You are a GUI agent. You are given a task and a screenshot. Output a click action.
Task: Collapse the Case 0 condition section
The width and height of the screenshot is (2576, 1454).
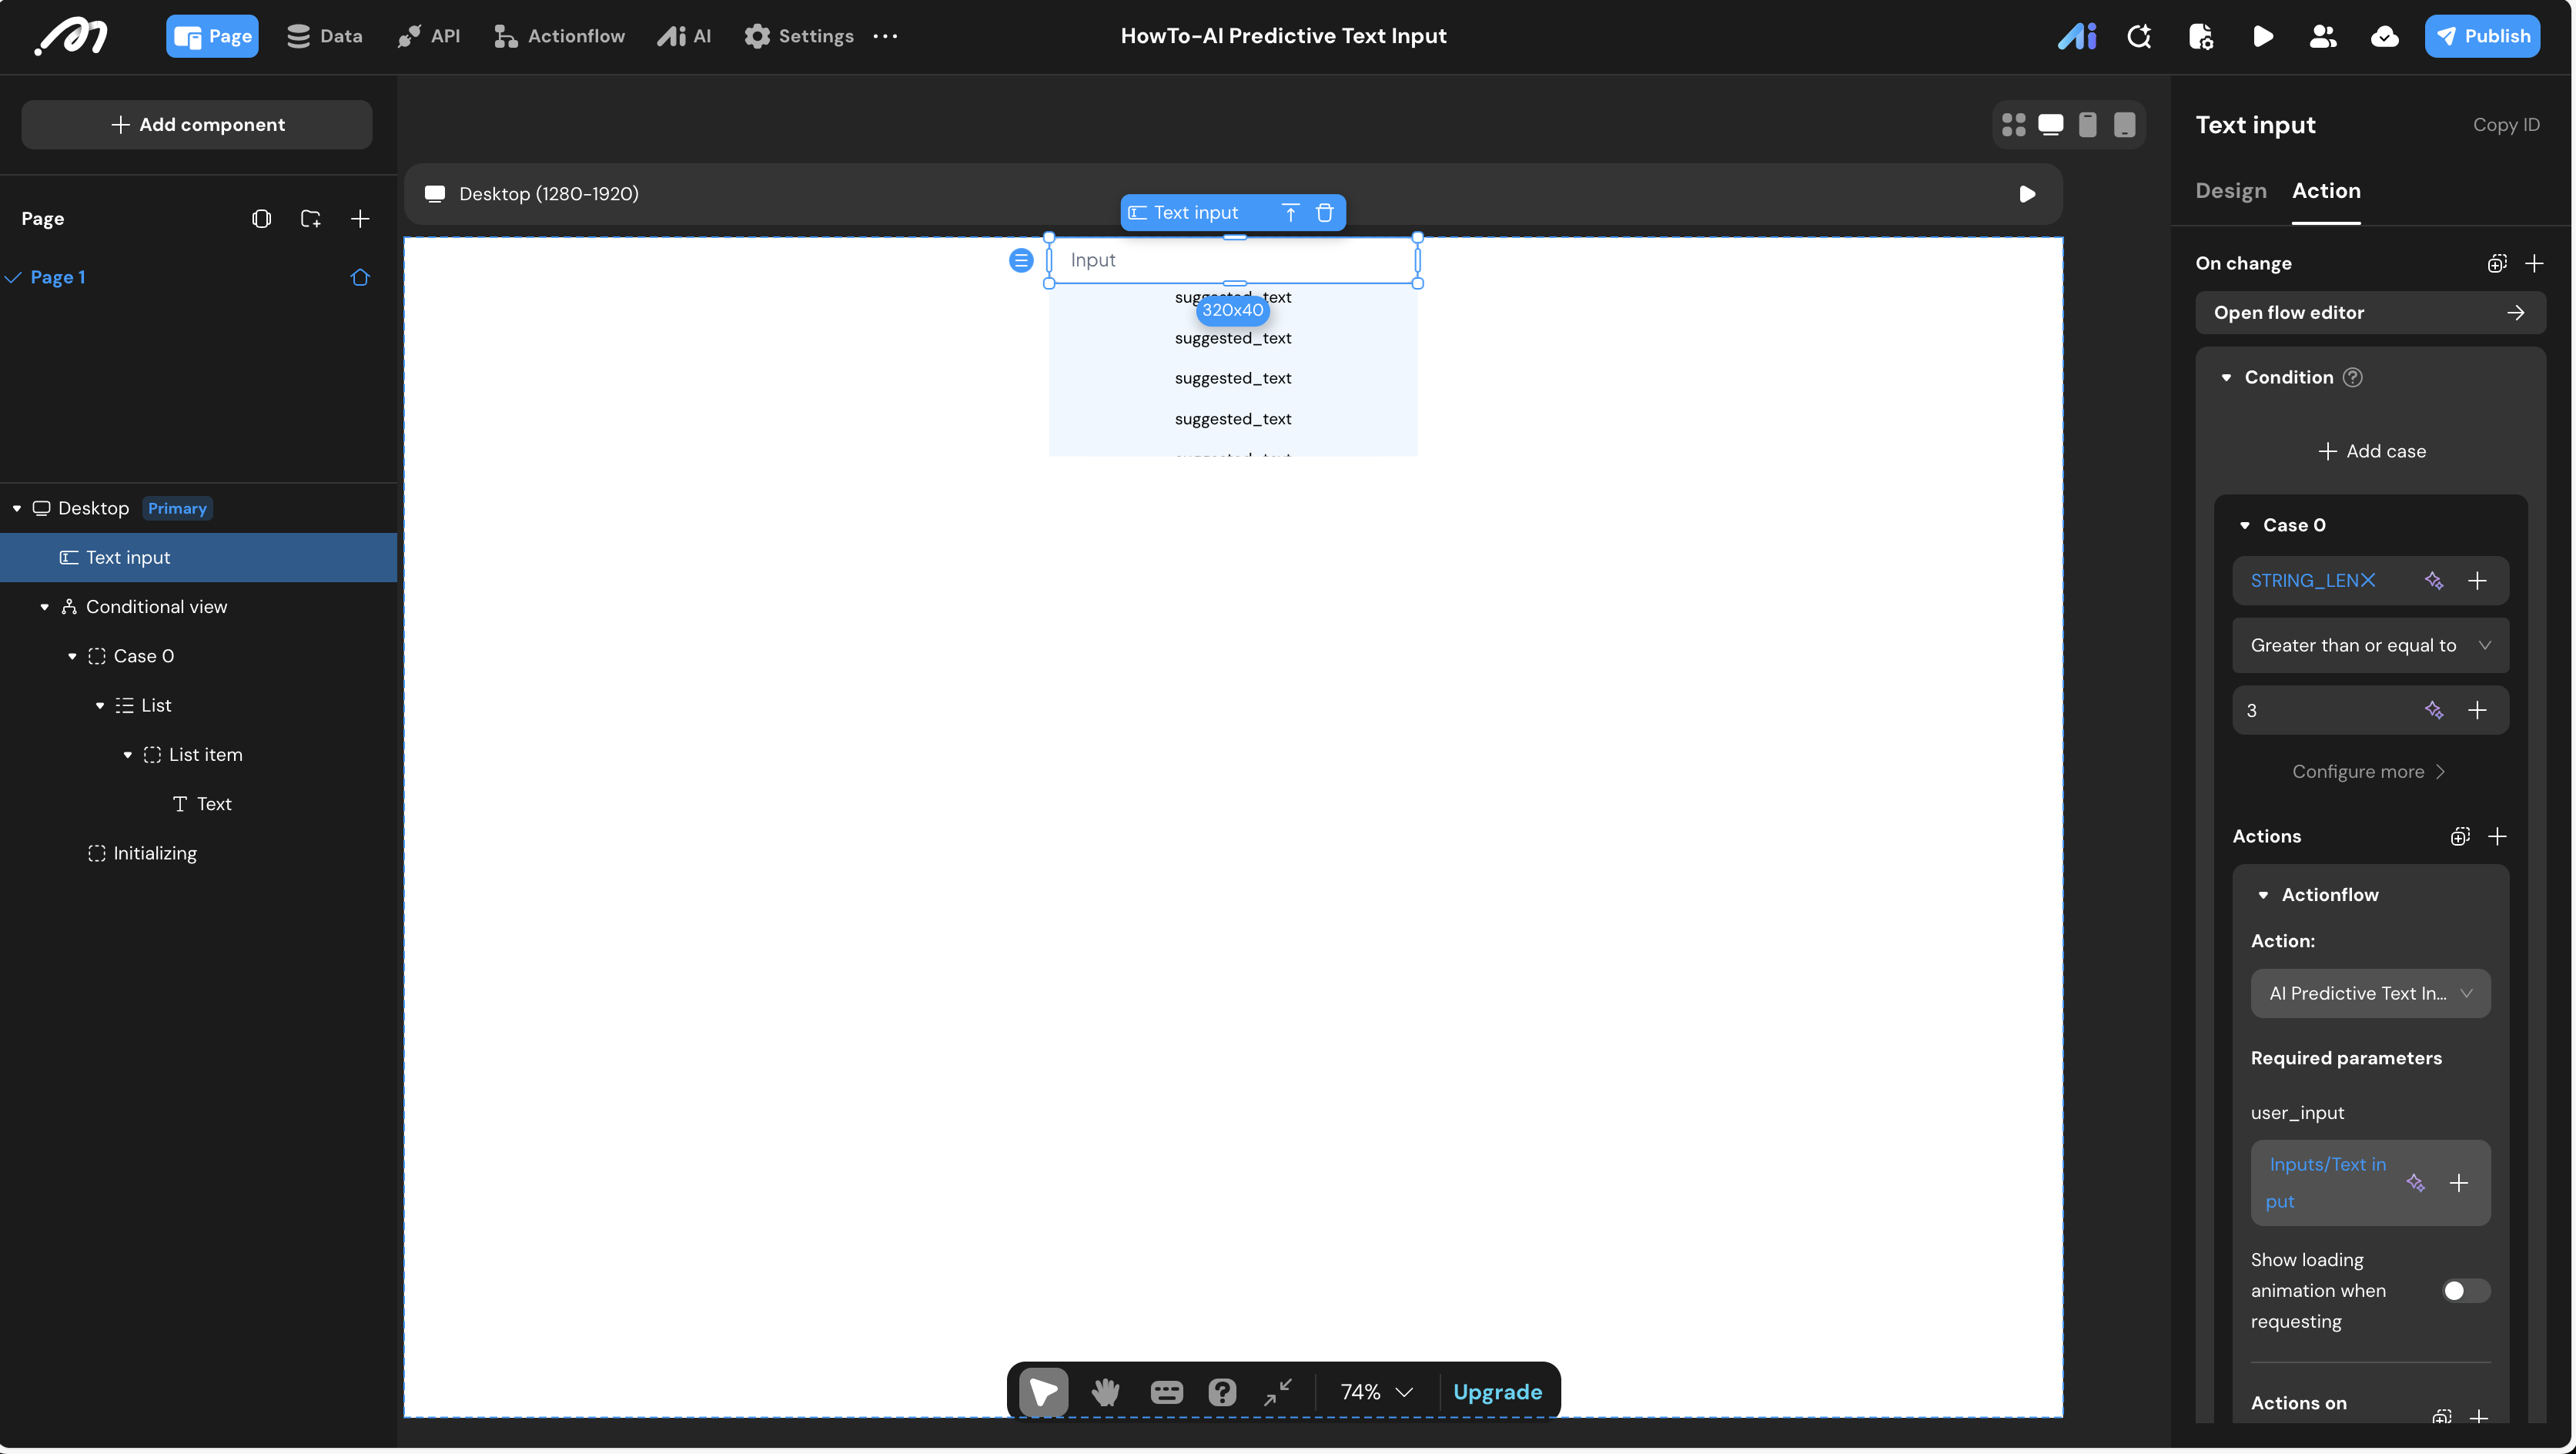(x=2245, y=526)
